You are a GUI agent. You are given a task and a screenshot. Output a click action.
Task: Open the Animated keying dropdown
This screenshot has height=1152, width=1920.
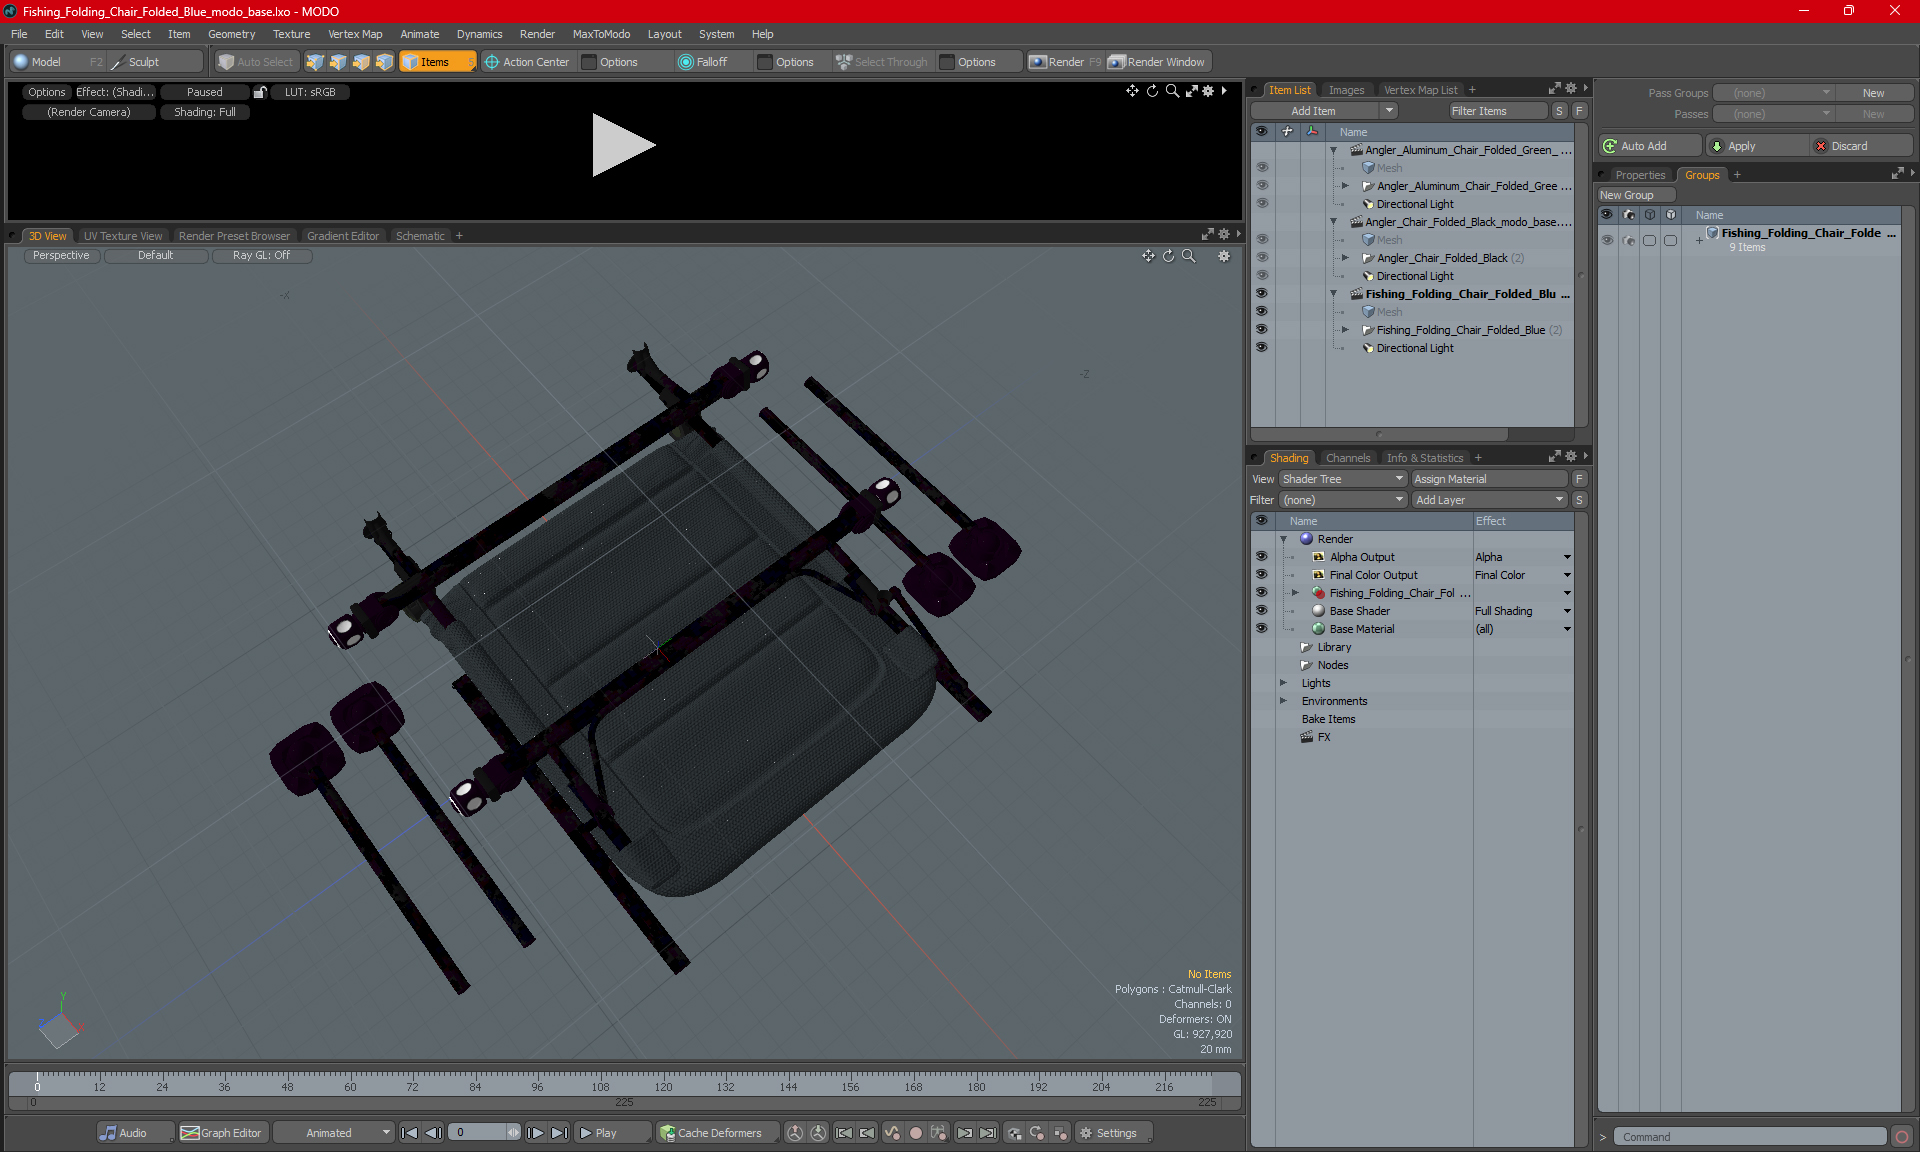click(333, 1133)
